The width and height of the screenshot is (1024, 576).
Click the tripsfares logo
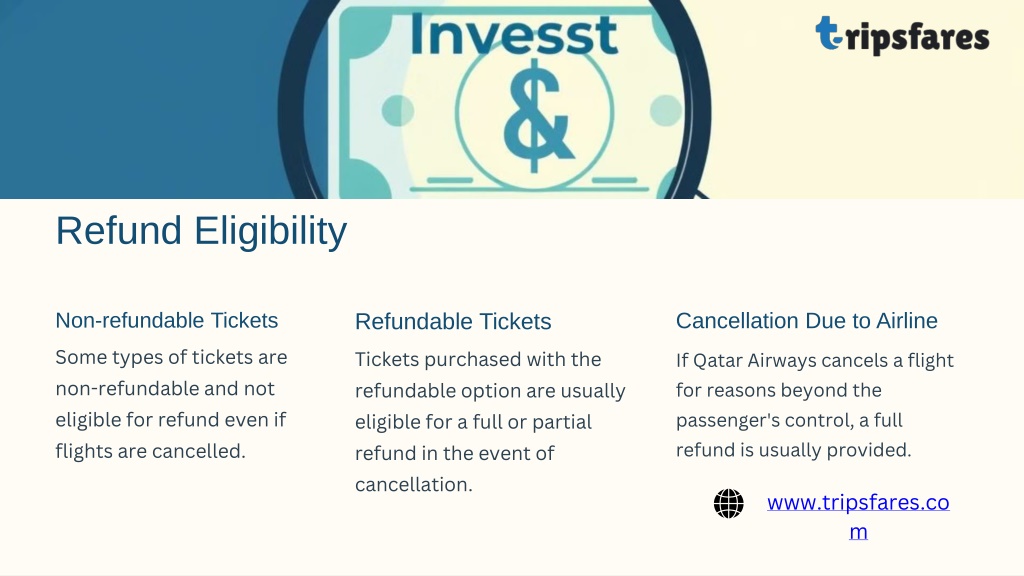[x=902, y=36]
